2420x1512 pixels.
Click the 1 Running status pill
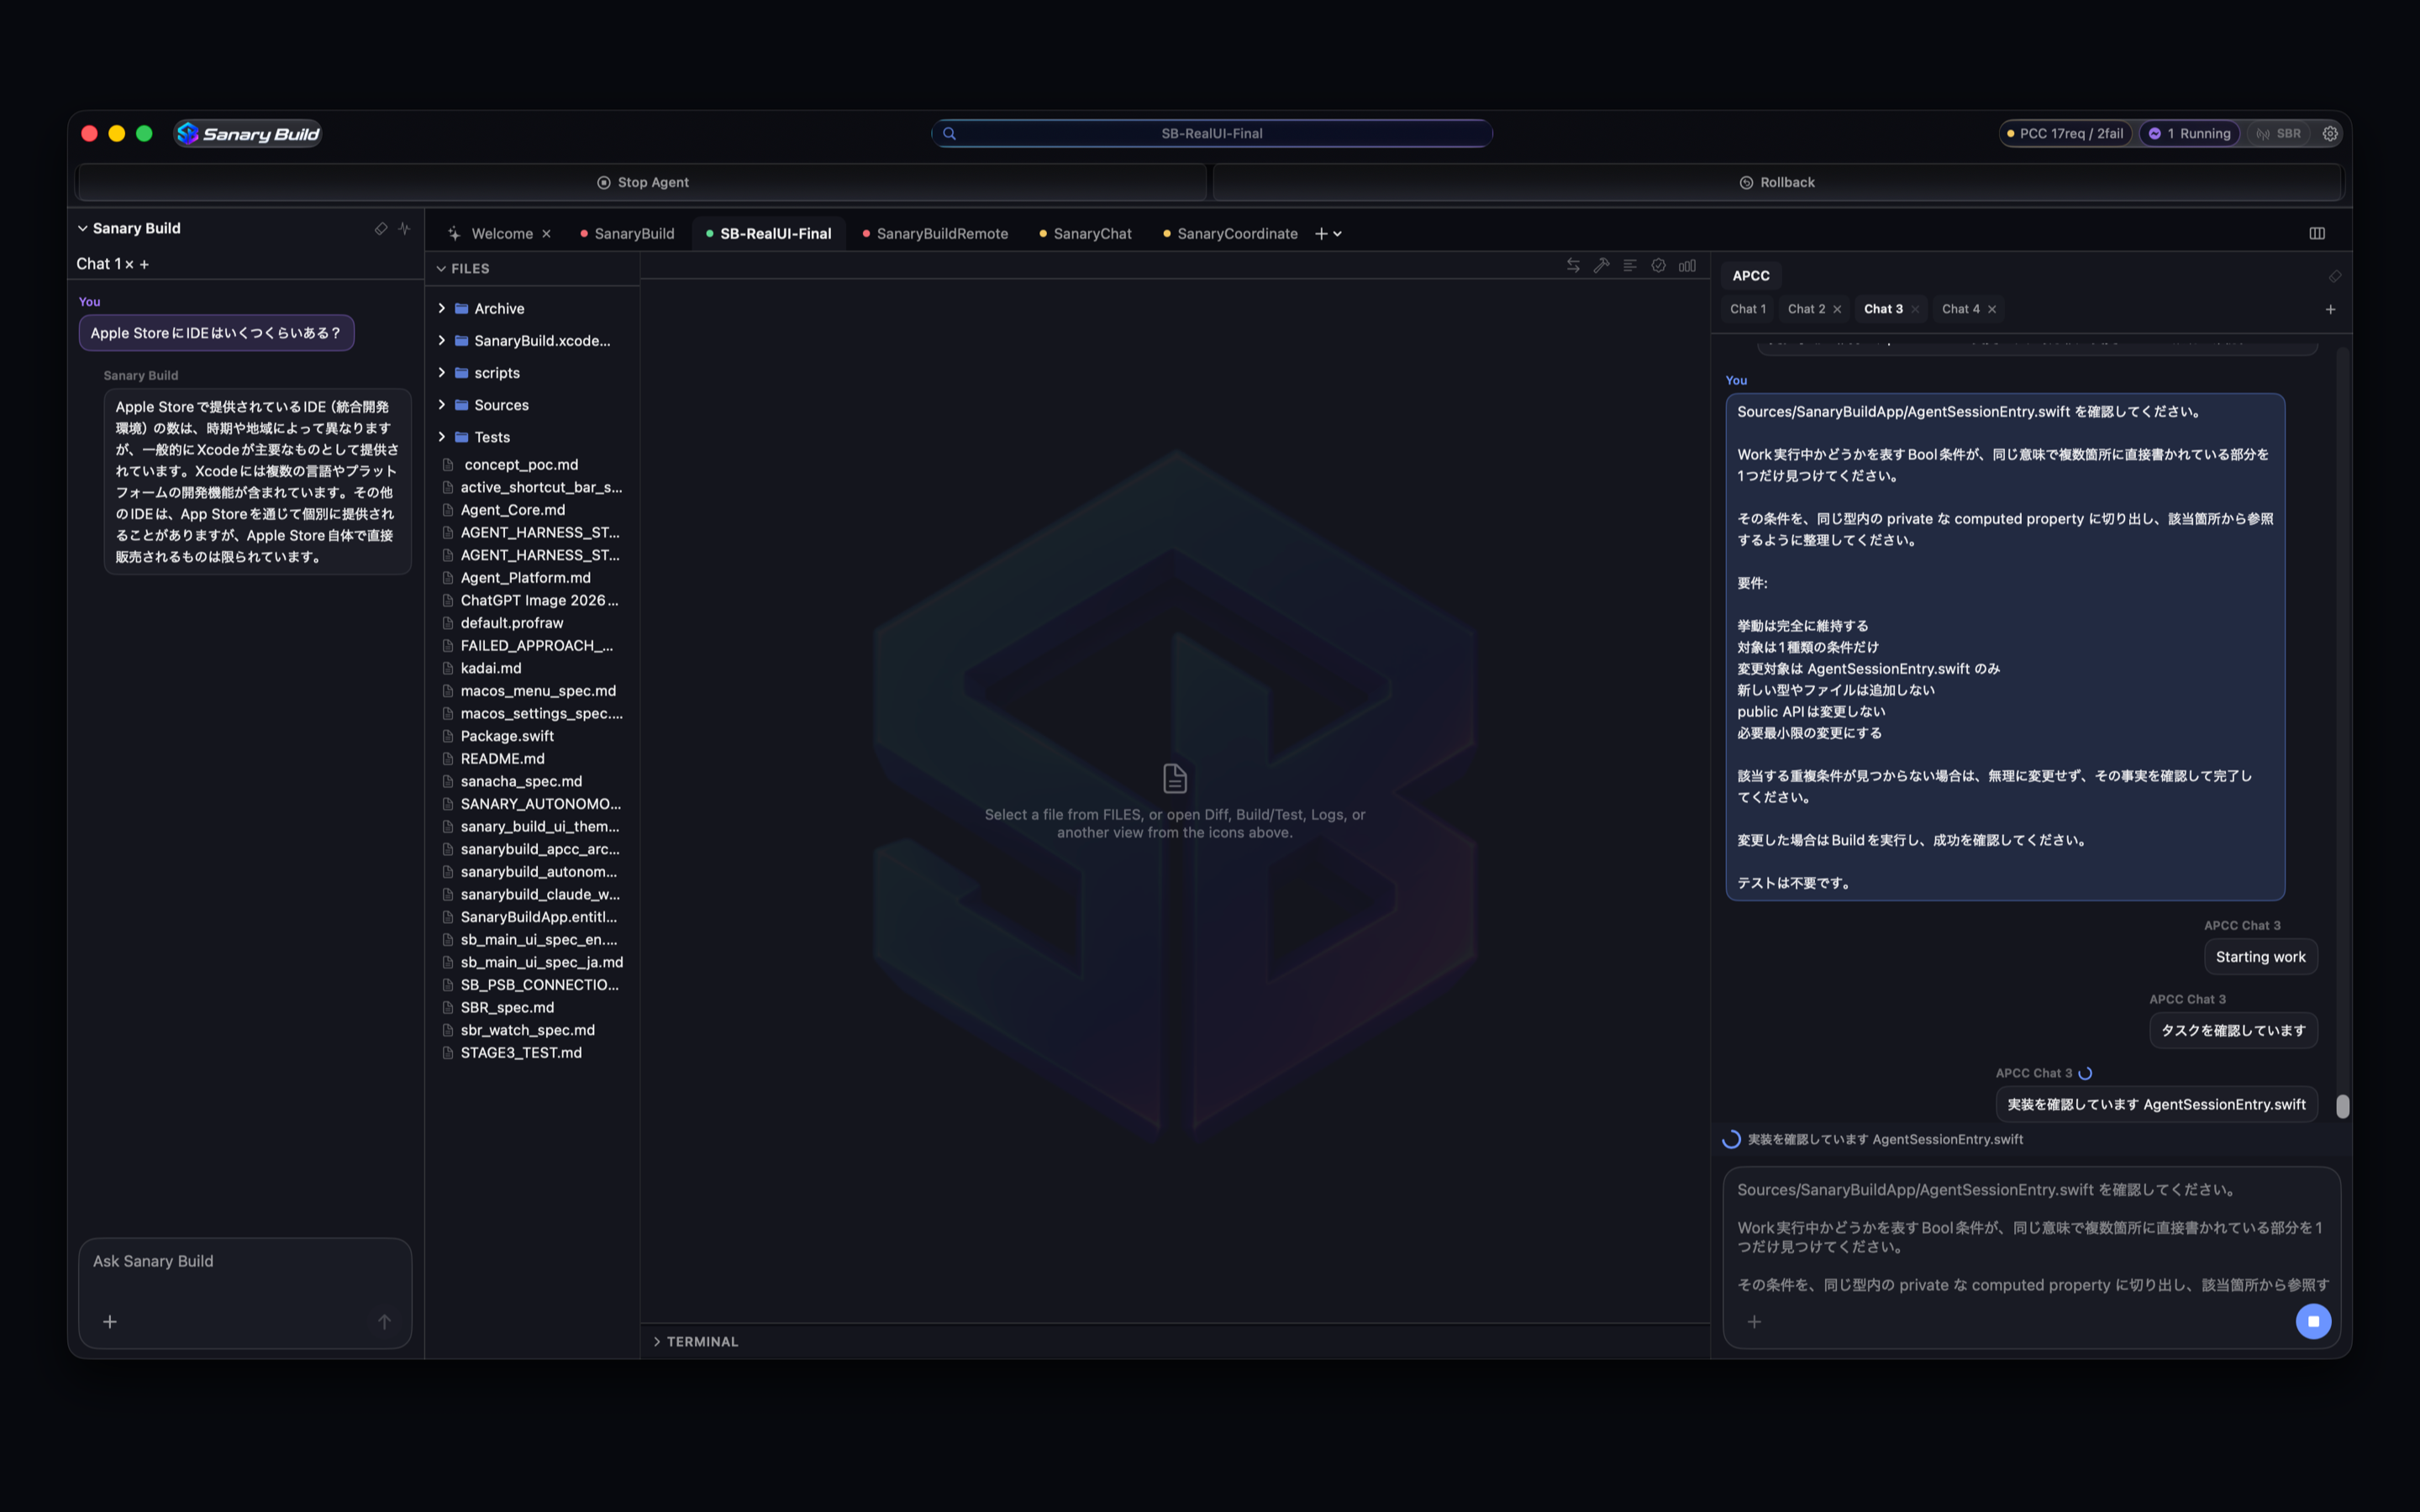[x=2191, y=133]
